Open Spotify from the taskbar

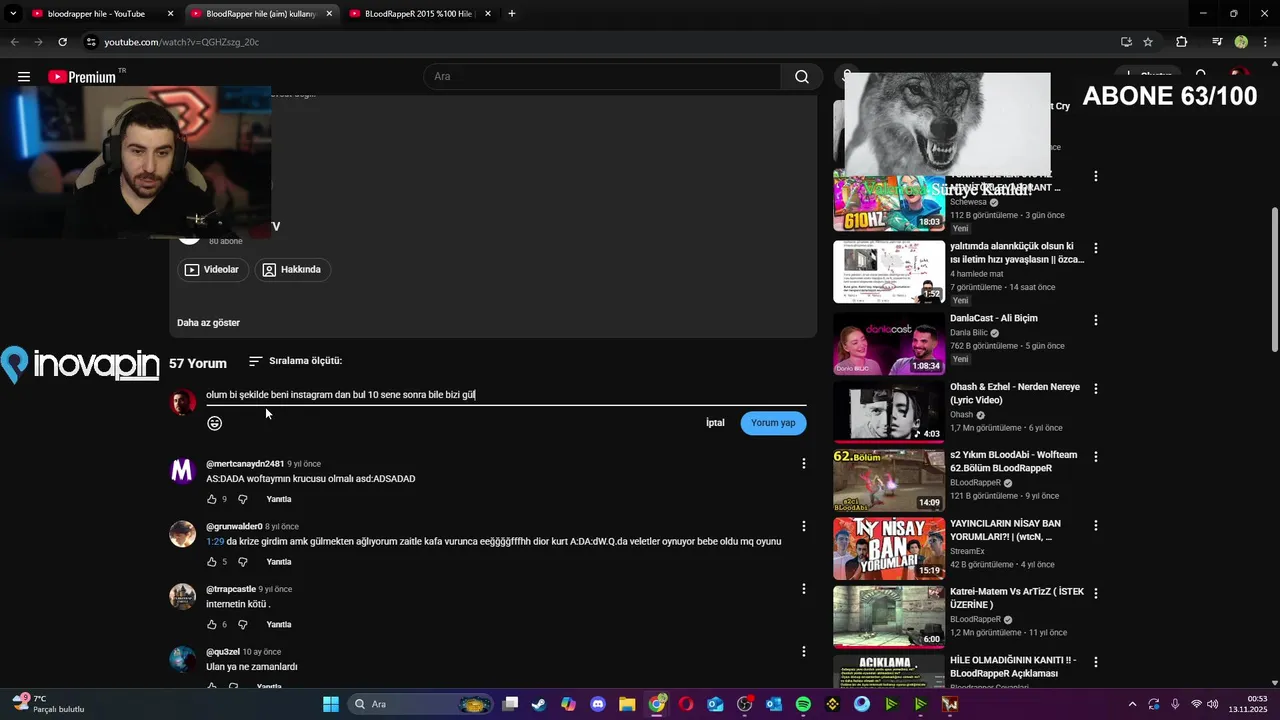coord(803,704)
